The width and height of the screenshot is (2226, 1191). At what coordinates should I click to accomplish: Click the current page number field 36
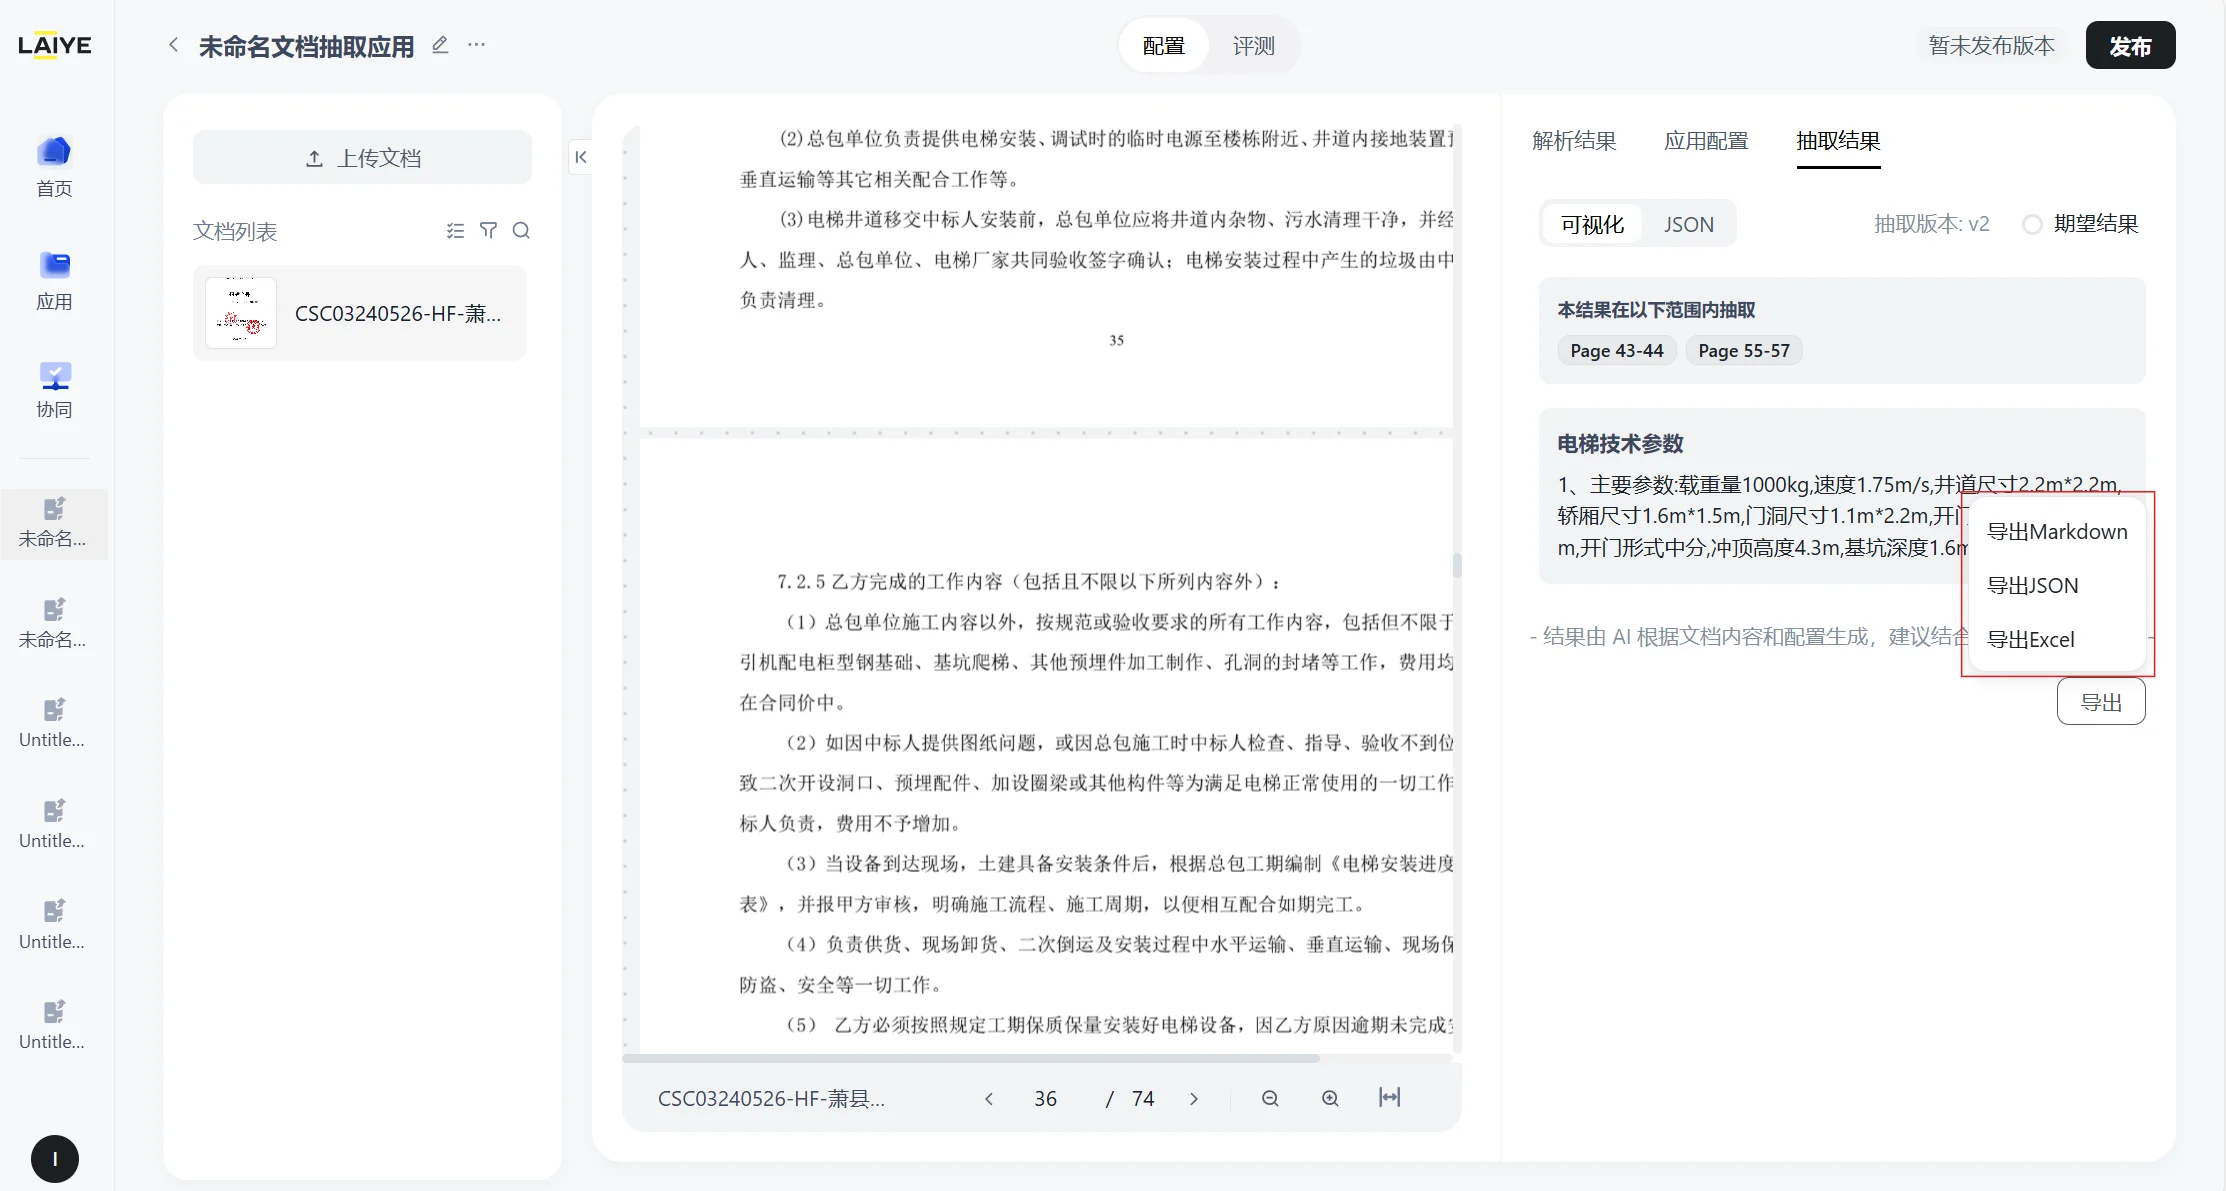coord(1046,1099)
